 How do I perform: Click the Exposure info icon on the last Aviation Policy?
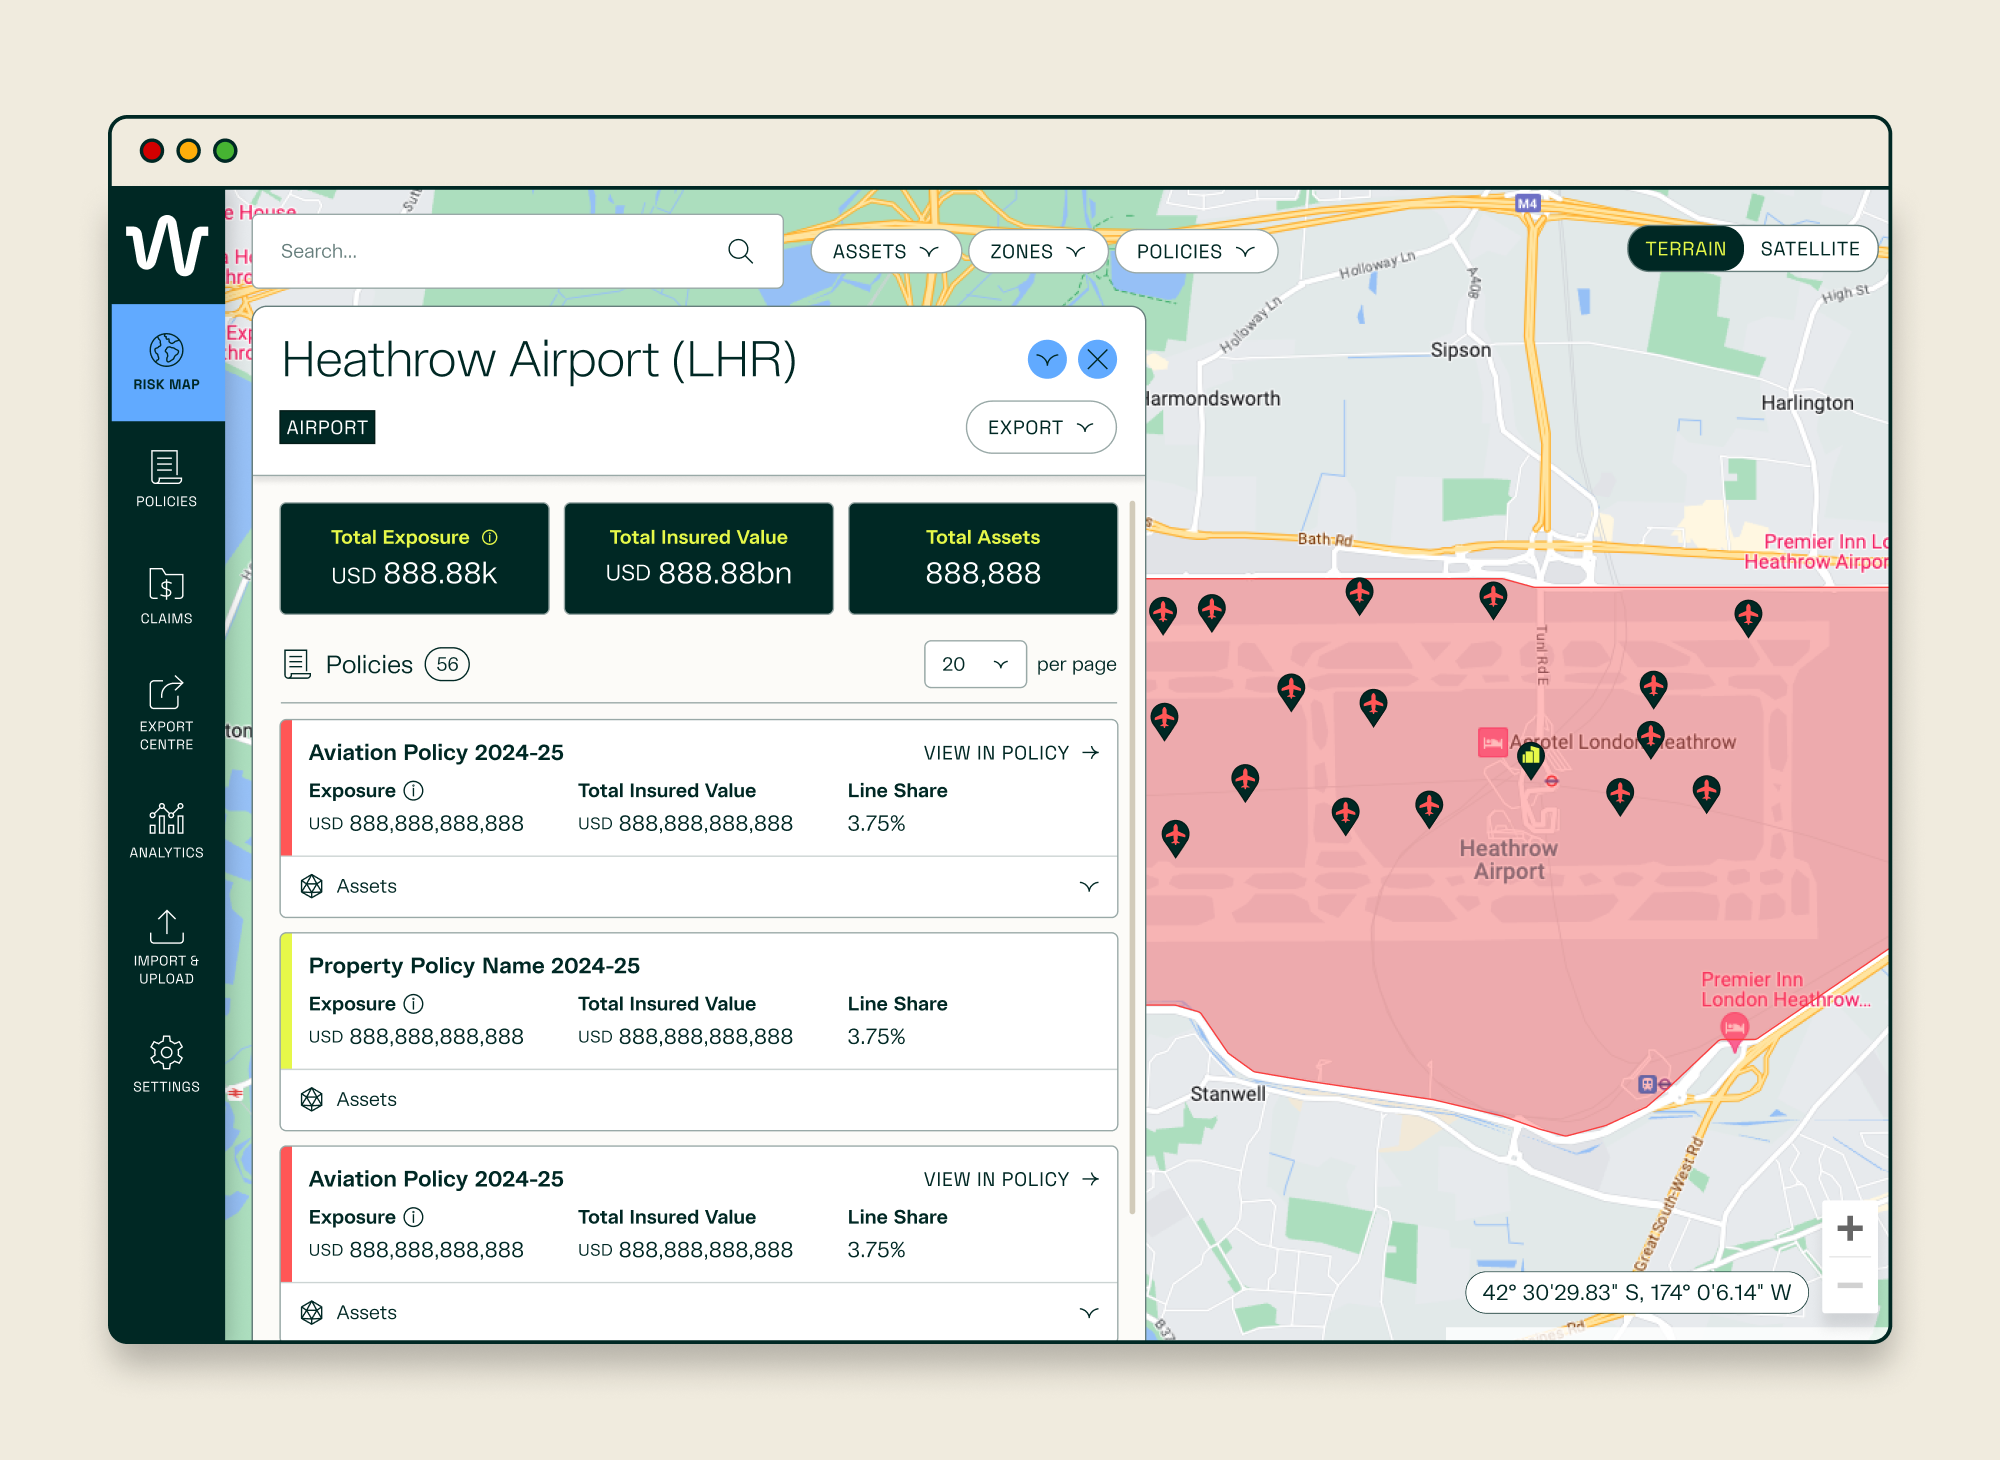pyautogui.click(x=414, y=1217)
